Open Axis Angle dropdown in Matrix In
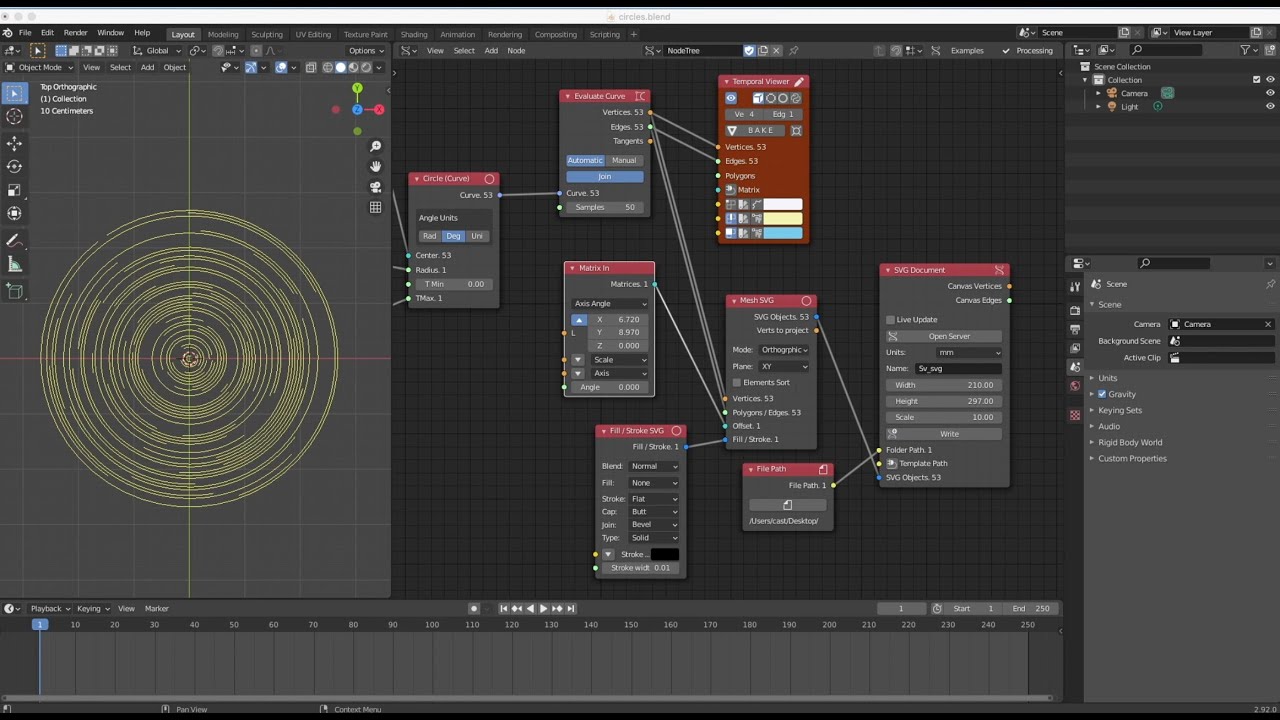The height and width of the screenshot is (720, 1280). [x=610, y=303]
